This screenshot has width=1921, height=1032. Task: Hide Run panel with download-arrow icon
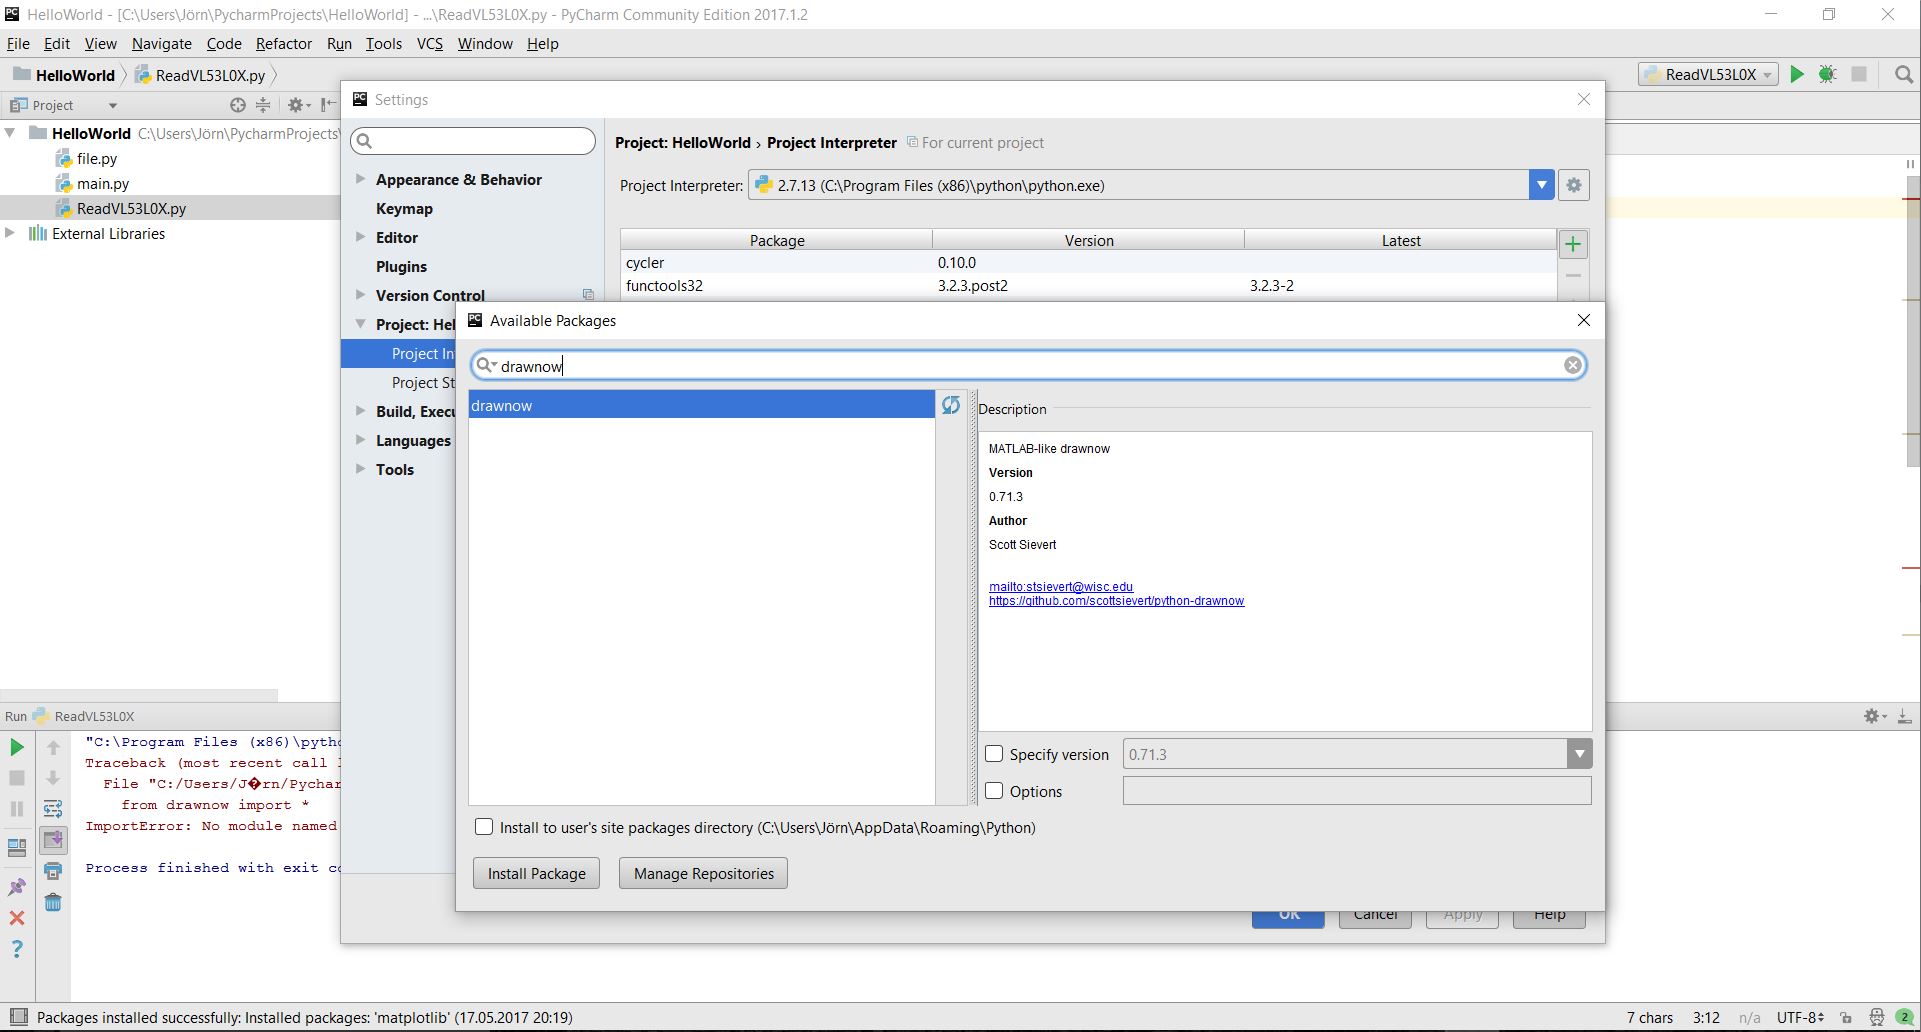point(1905,716)
